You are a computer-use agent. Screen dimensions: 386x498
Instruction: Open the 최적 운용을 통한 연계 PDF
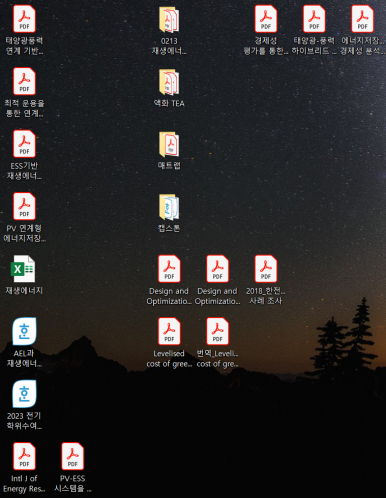tap(24, 81)
